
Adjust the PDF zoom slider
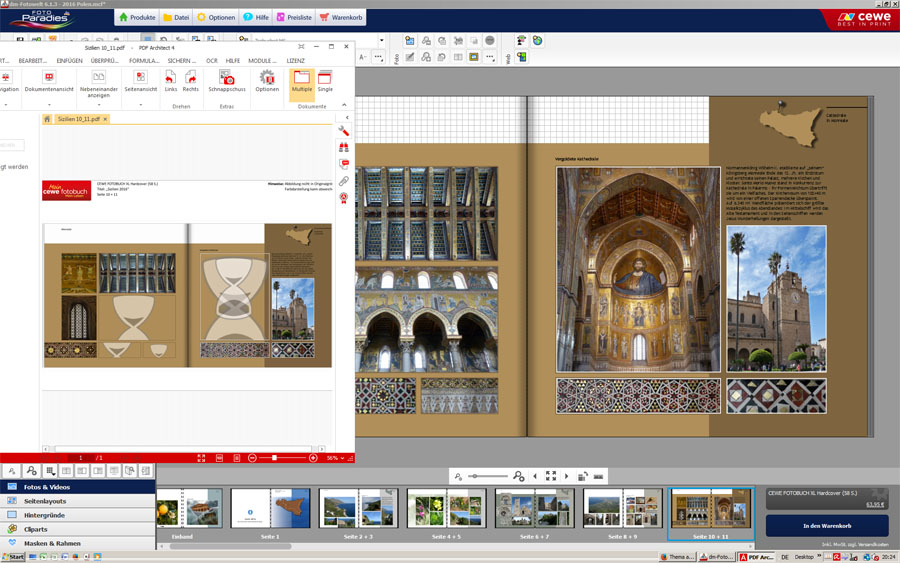tap(275, 458)
